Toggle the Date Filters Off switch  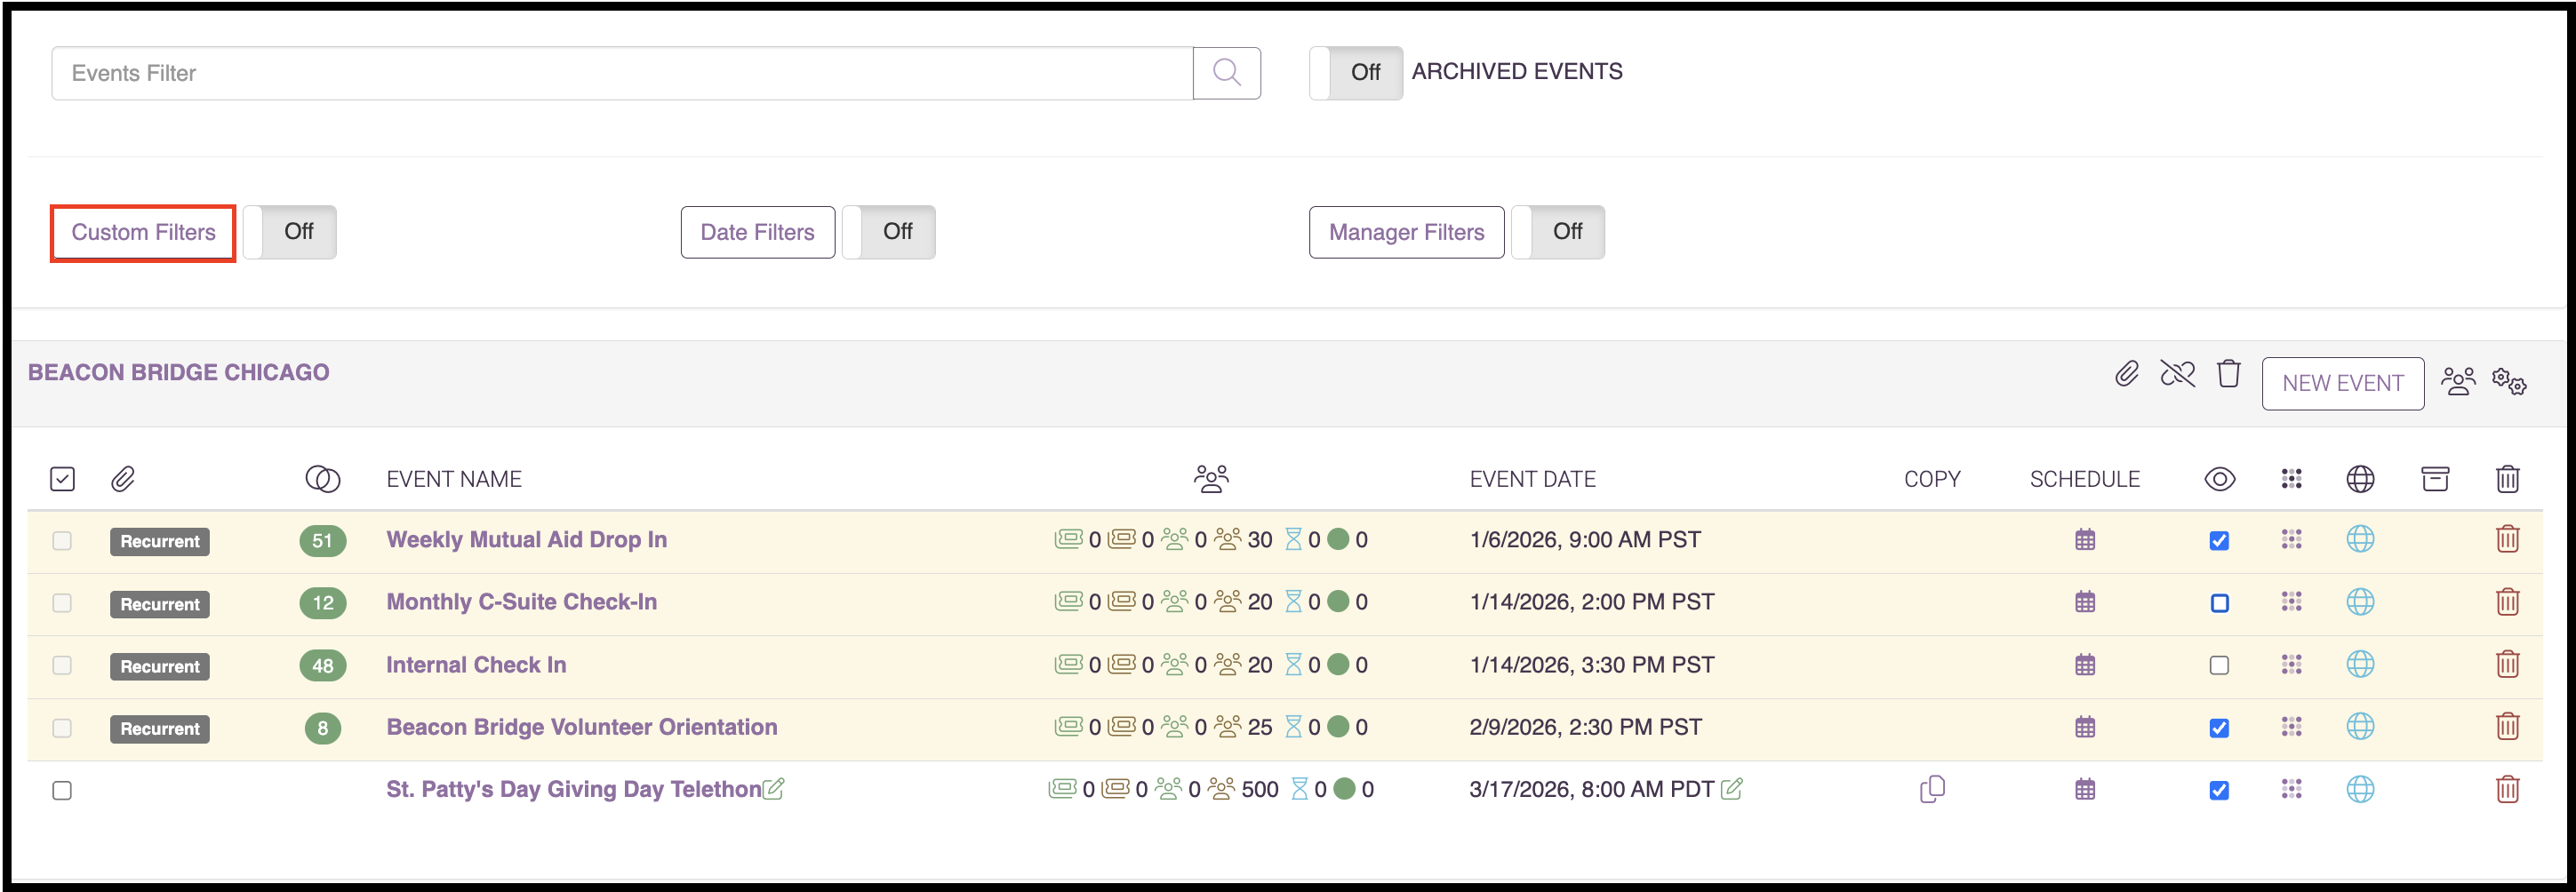click(888, 232)
